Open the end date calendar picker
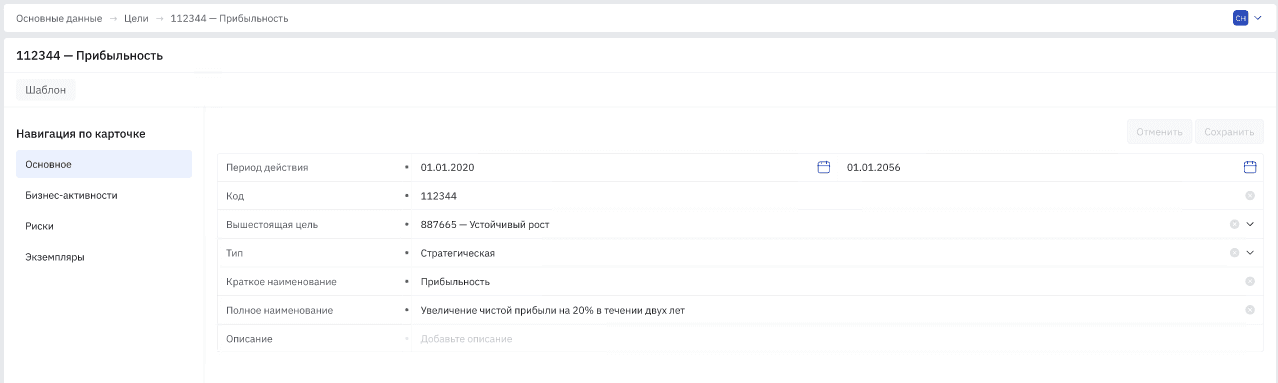 [x=1249, y=167]
